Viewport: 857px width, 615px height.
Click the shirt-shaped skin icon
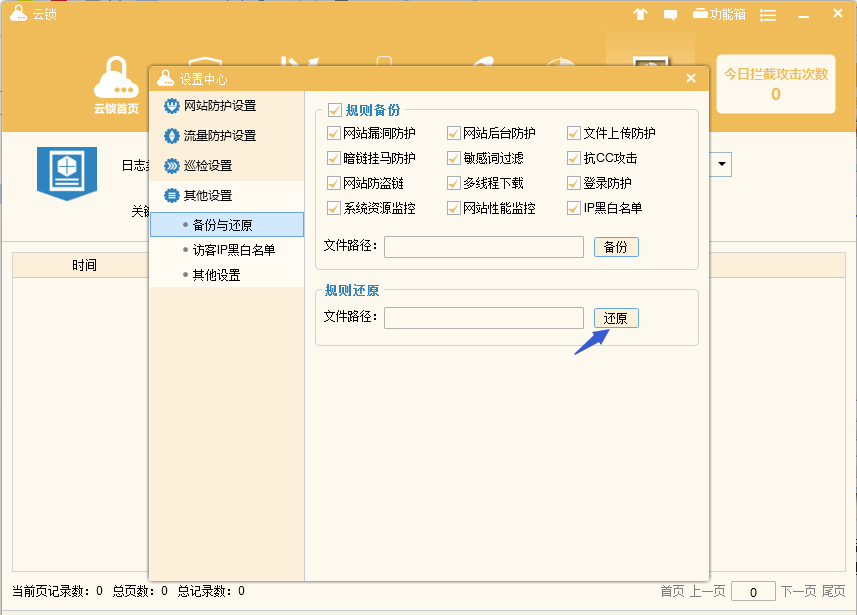point(640,13)
